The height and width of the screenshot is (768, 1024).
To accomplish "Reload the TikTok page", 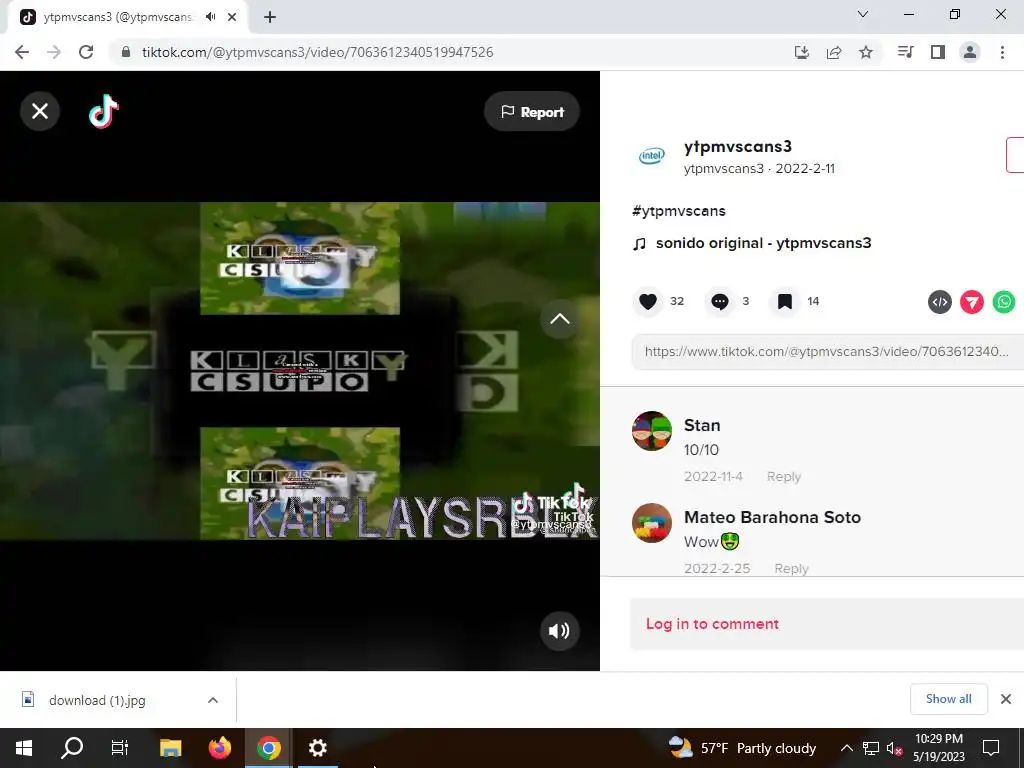I will (86, 52).
